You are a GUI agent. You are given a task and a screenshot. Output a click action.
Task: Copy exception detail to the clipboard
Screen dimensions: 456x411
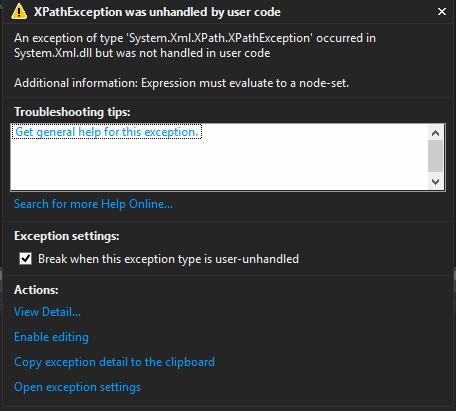pyautogui.click(x=114, y=362)
